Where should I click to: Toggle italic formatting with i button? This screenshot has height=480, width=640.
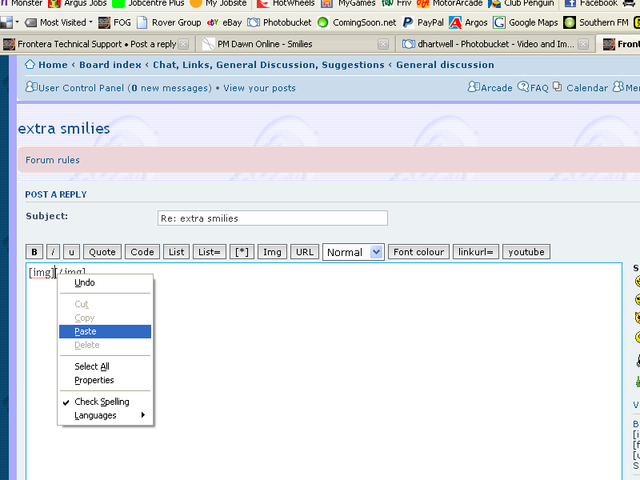[x=54, y=252]
